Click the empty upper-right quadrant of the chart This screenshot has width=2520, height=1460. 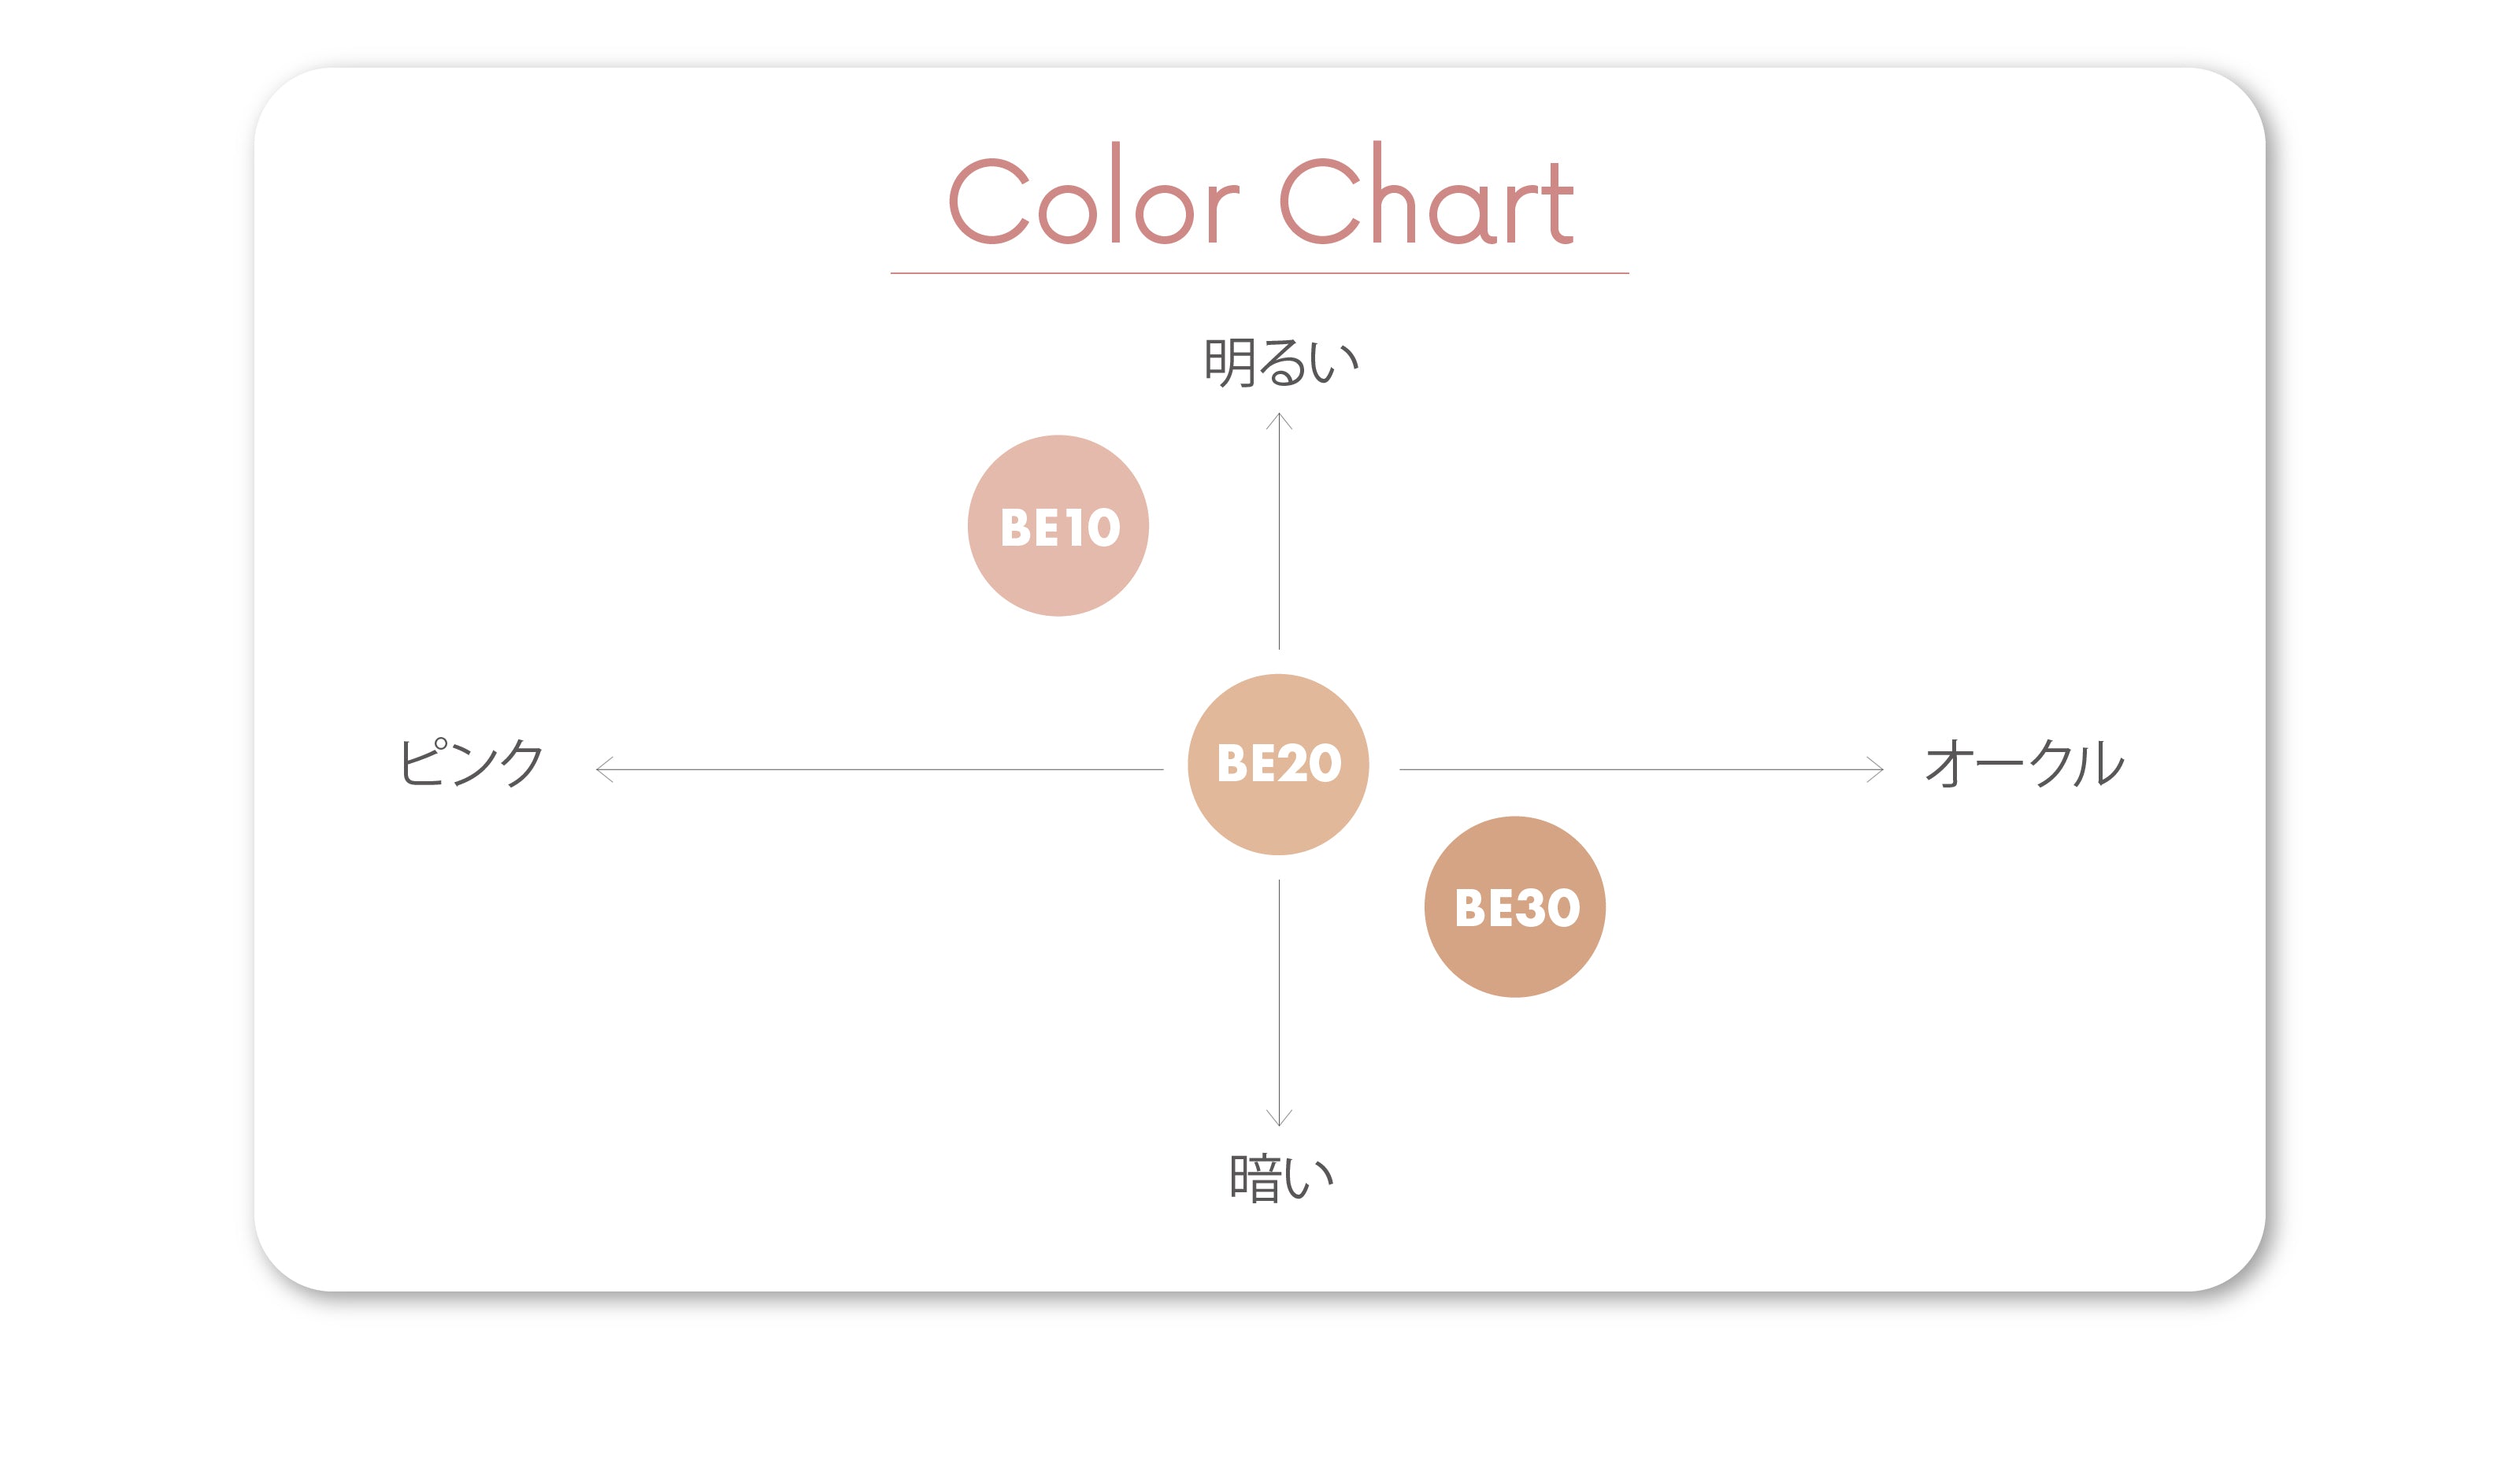[x=1700, y=520]
